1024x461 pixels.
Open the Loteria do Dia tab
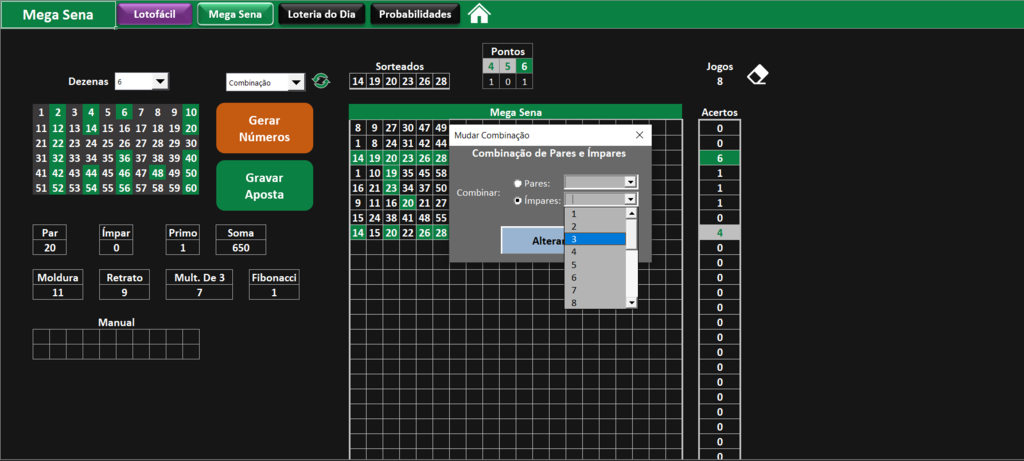(x=322, y=14)
